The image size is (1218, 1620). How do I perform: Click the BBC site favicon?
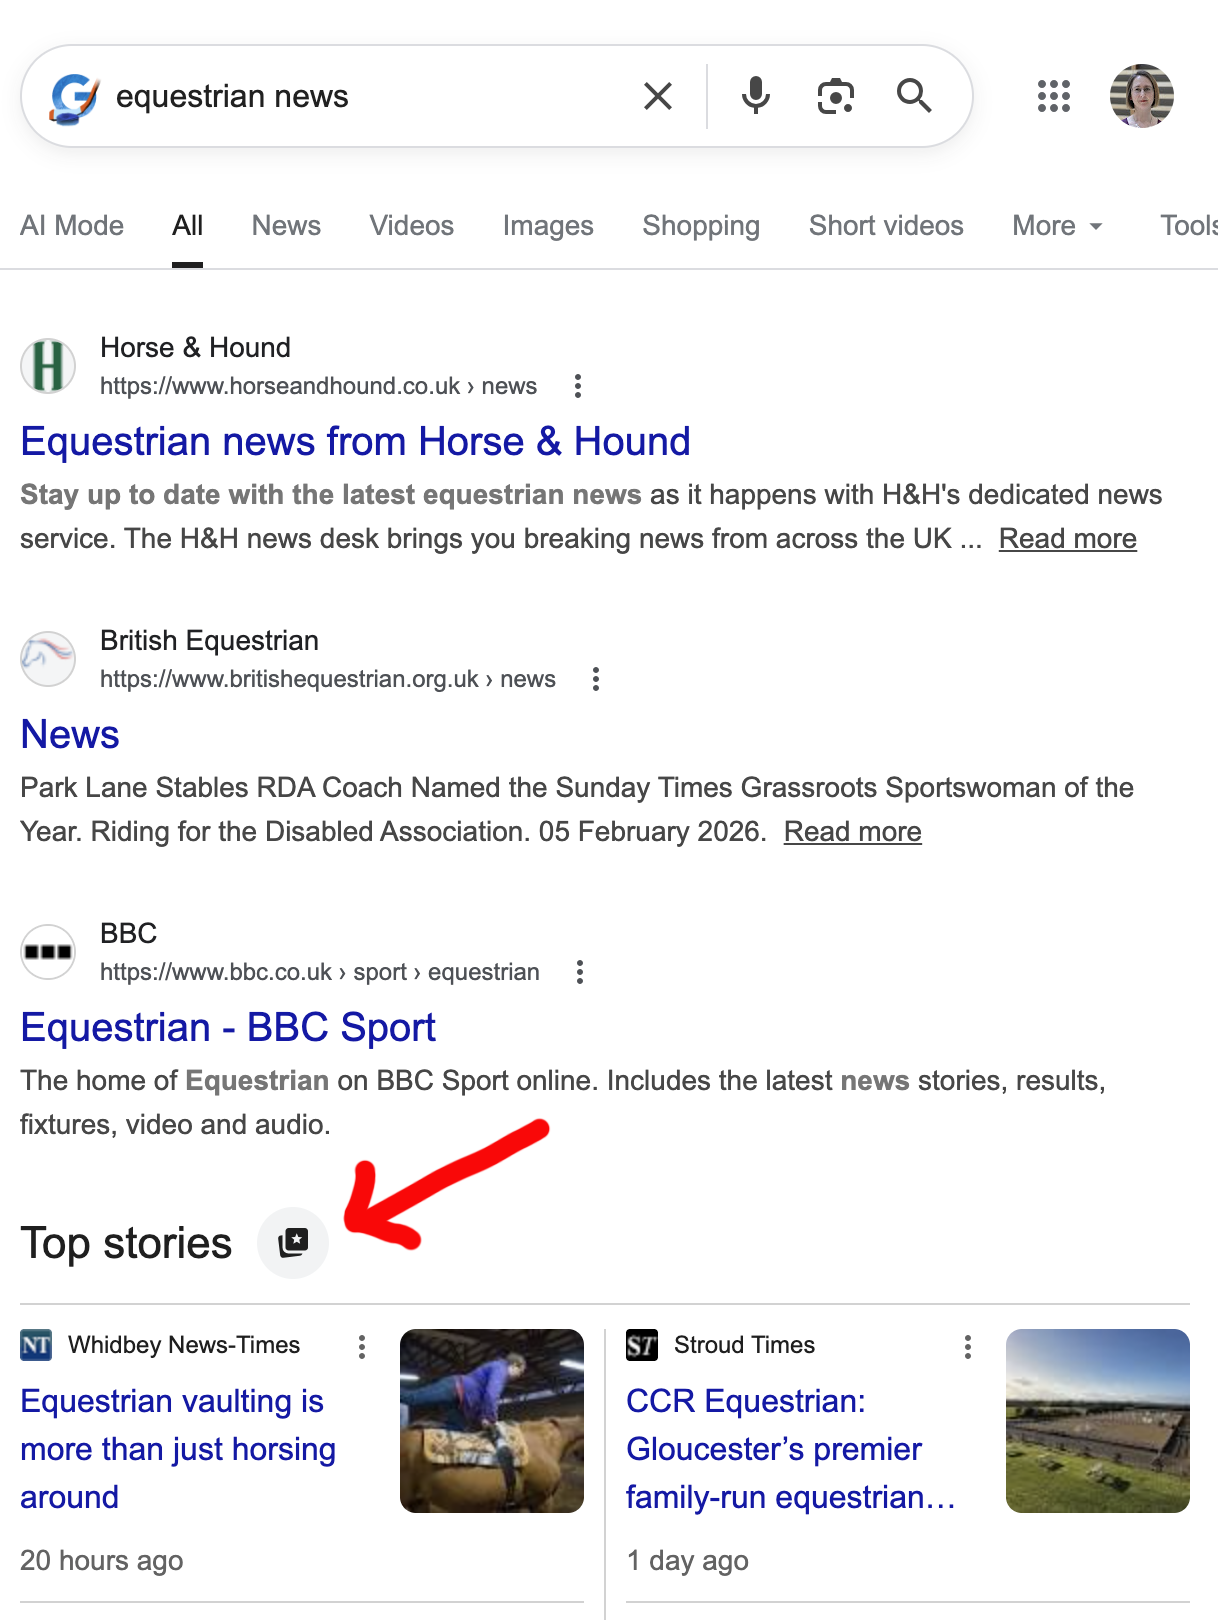point(48,952)
